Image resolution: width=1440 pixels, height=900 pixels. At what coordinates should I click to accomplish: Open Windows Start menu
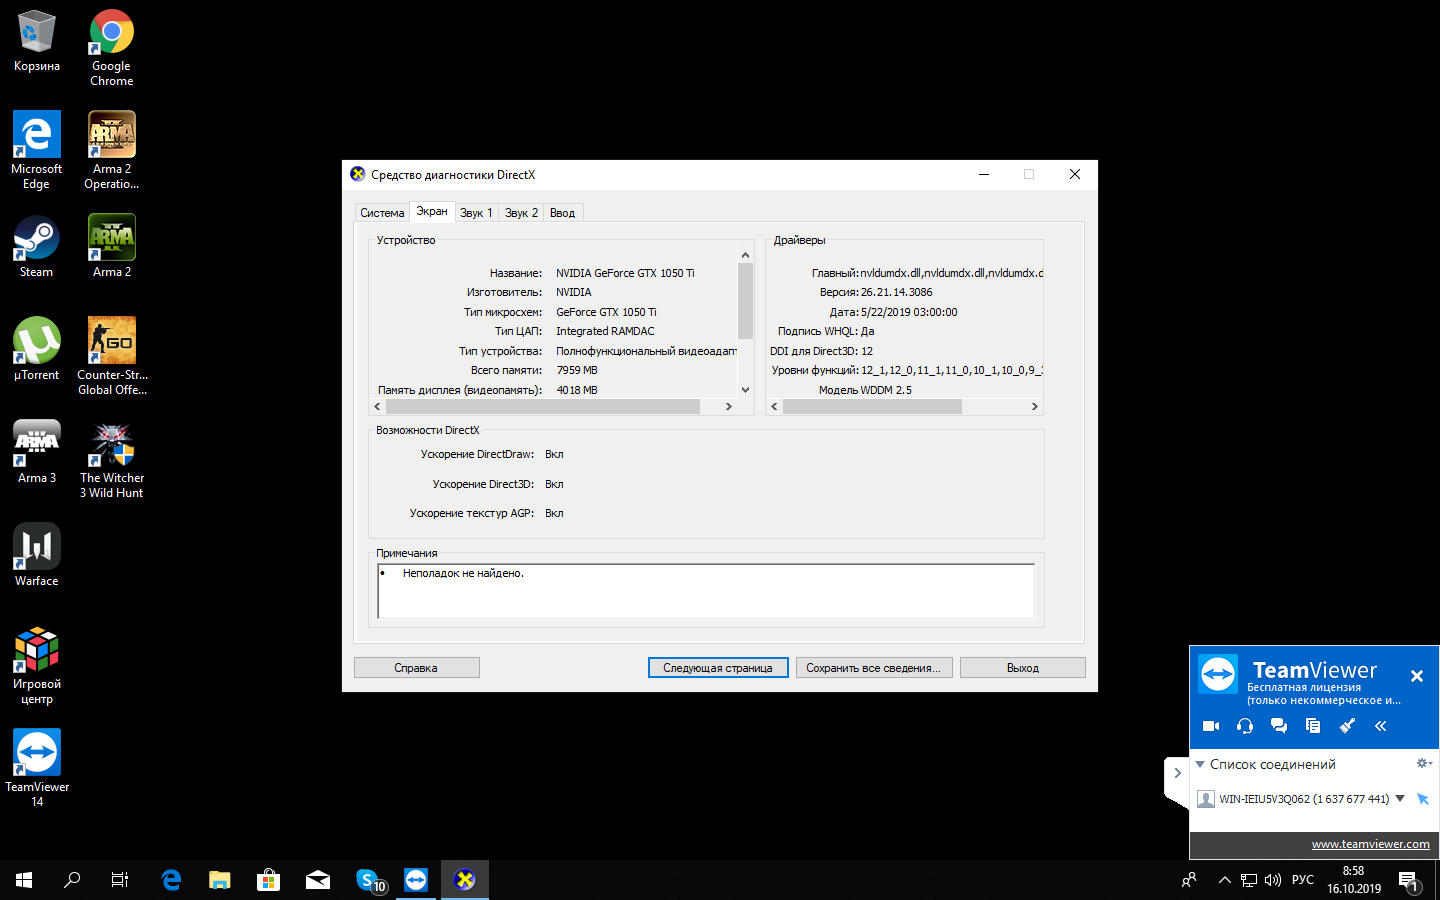pyautogui.click(x=24, y=880)
